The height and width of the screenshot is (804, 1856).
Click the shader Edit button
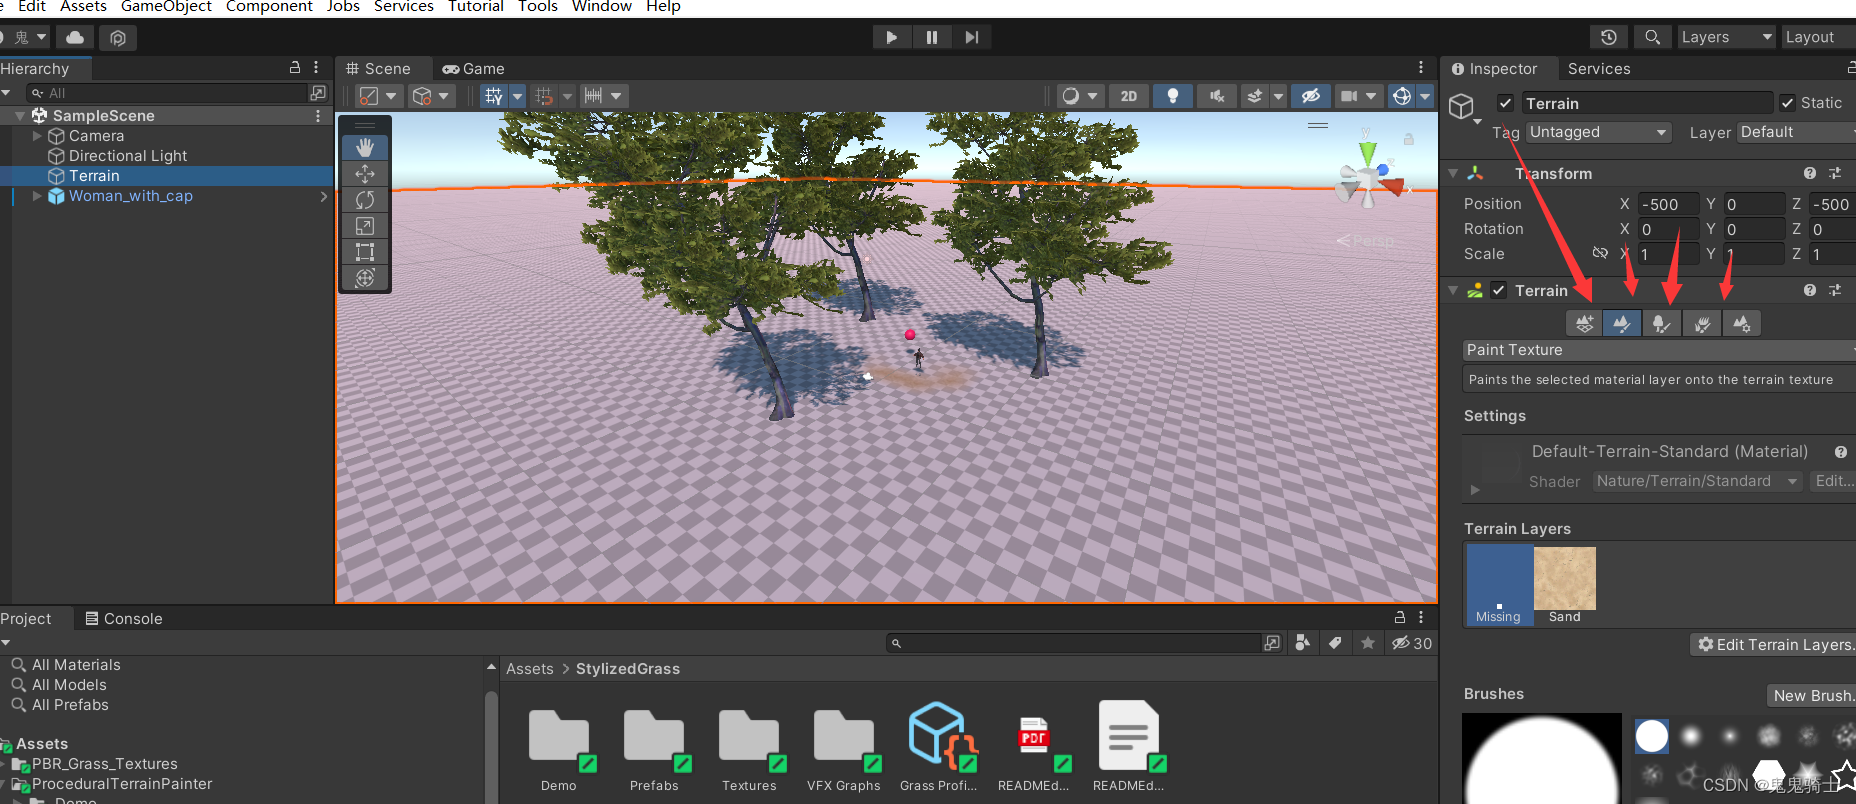click(1833, 481)
